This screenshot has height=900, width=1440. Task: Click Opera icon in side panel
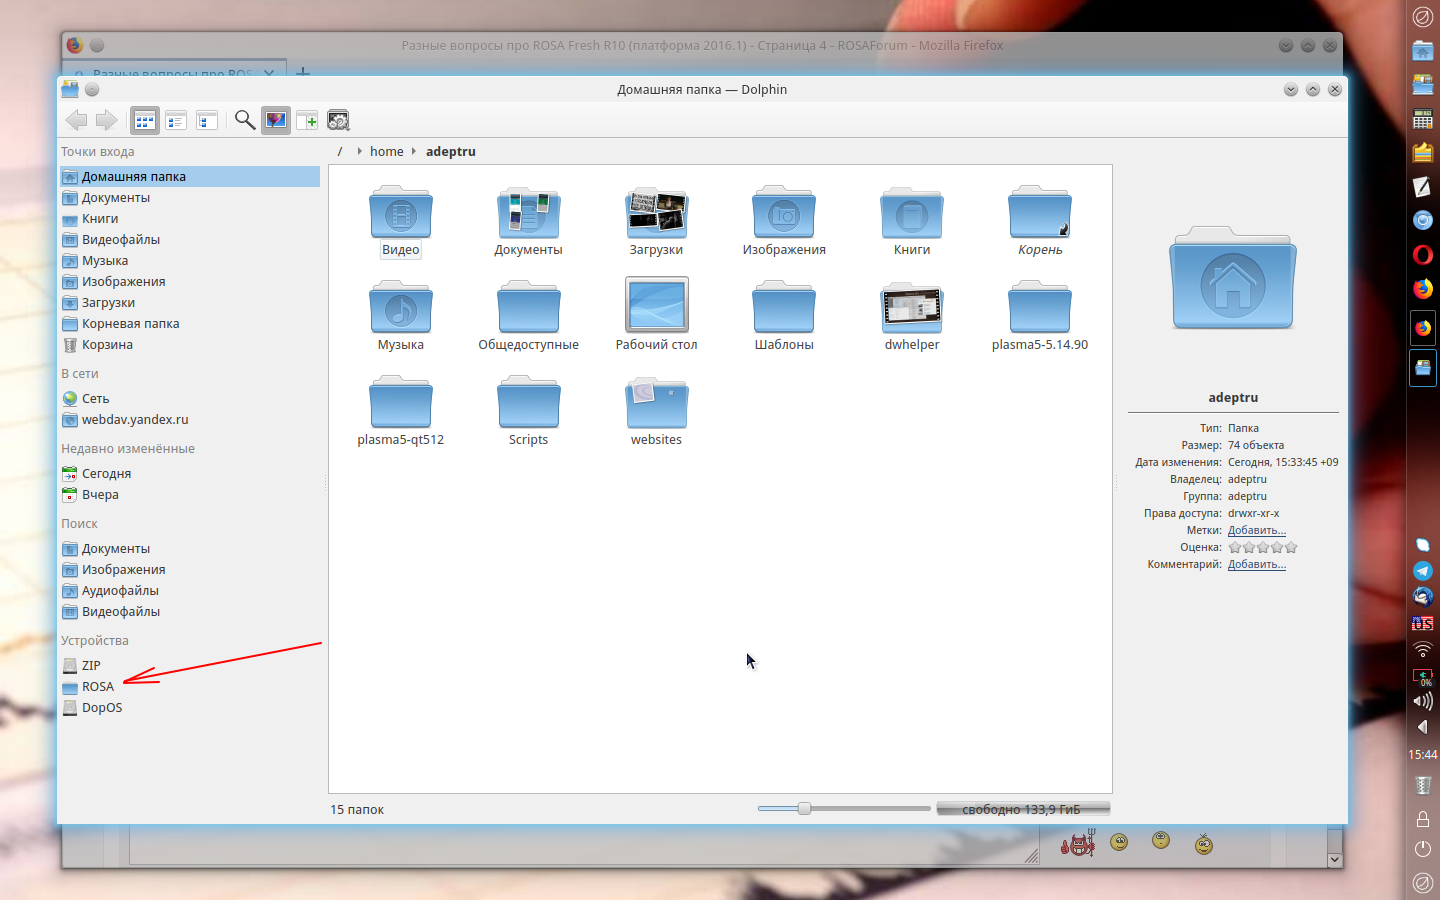point(1422,255)
